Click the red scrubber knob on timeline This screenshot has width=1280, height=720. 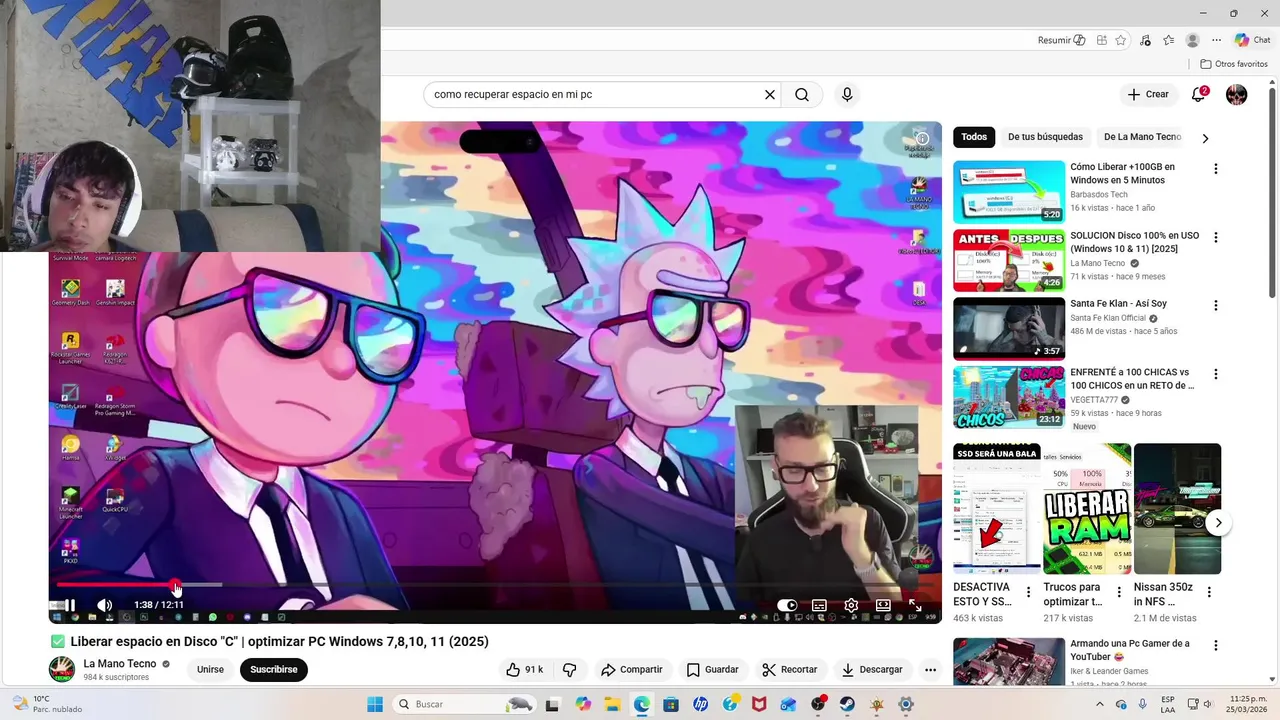(175, 585)
